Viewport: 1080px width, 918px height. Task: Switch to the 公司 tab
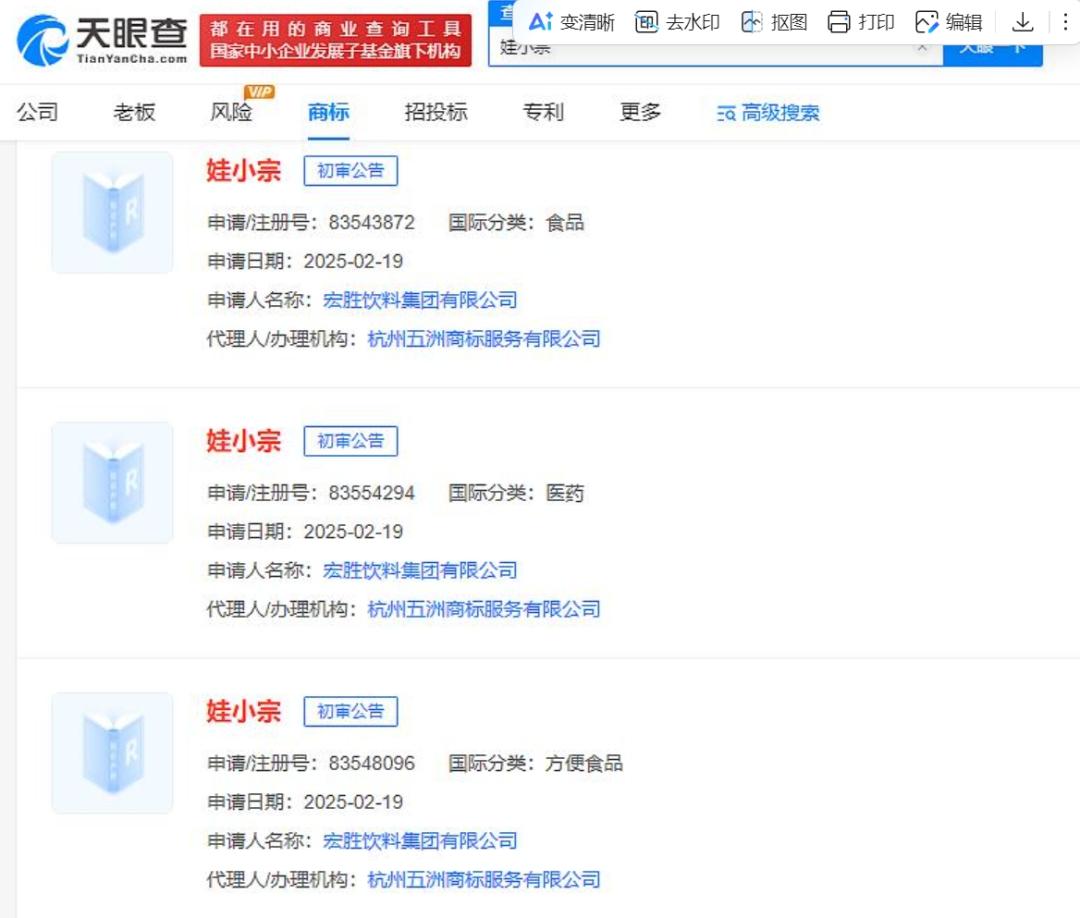(x=38, y=112)
